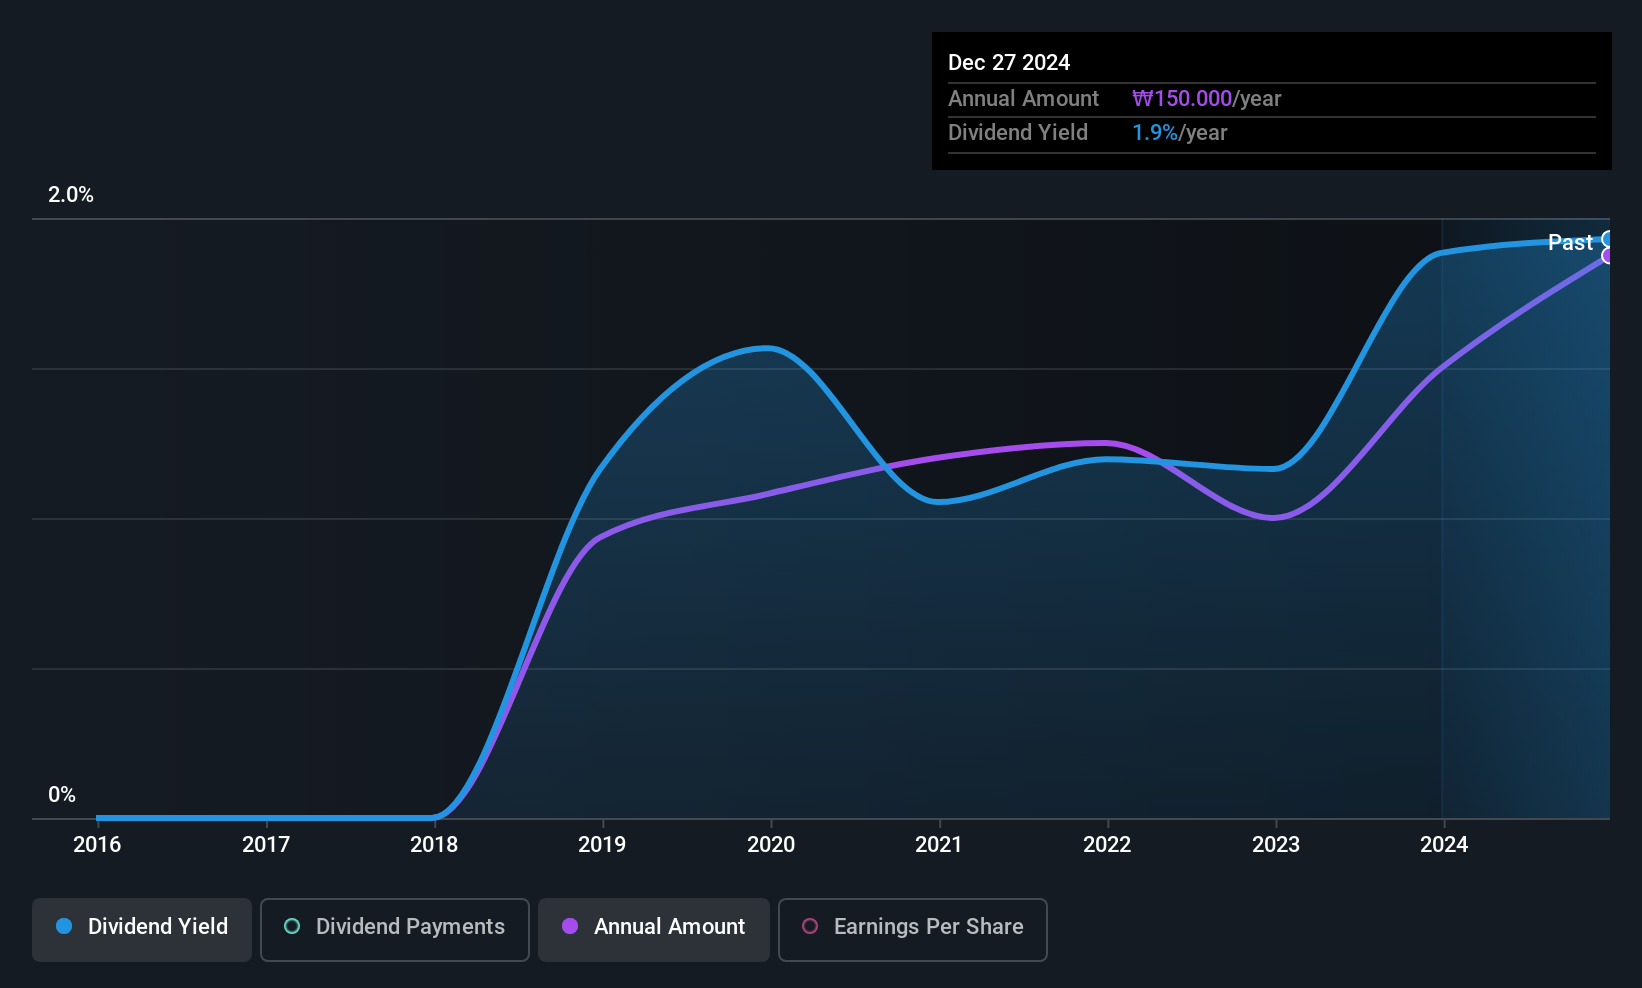The width and height of the screenshot is (1642, 988).
Task: Select the 2024 x-axis label
Action: tap(1444, 844)
